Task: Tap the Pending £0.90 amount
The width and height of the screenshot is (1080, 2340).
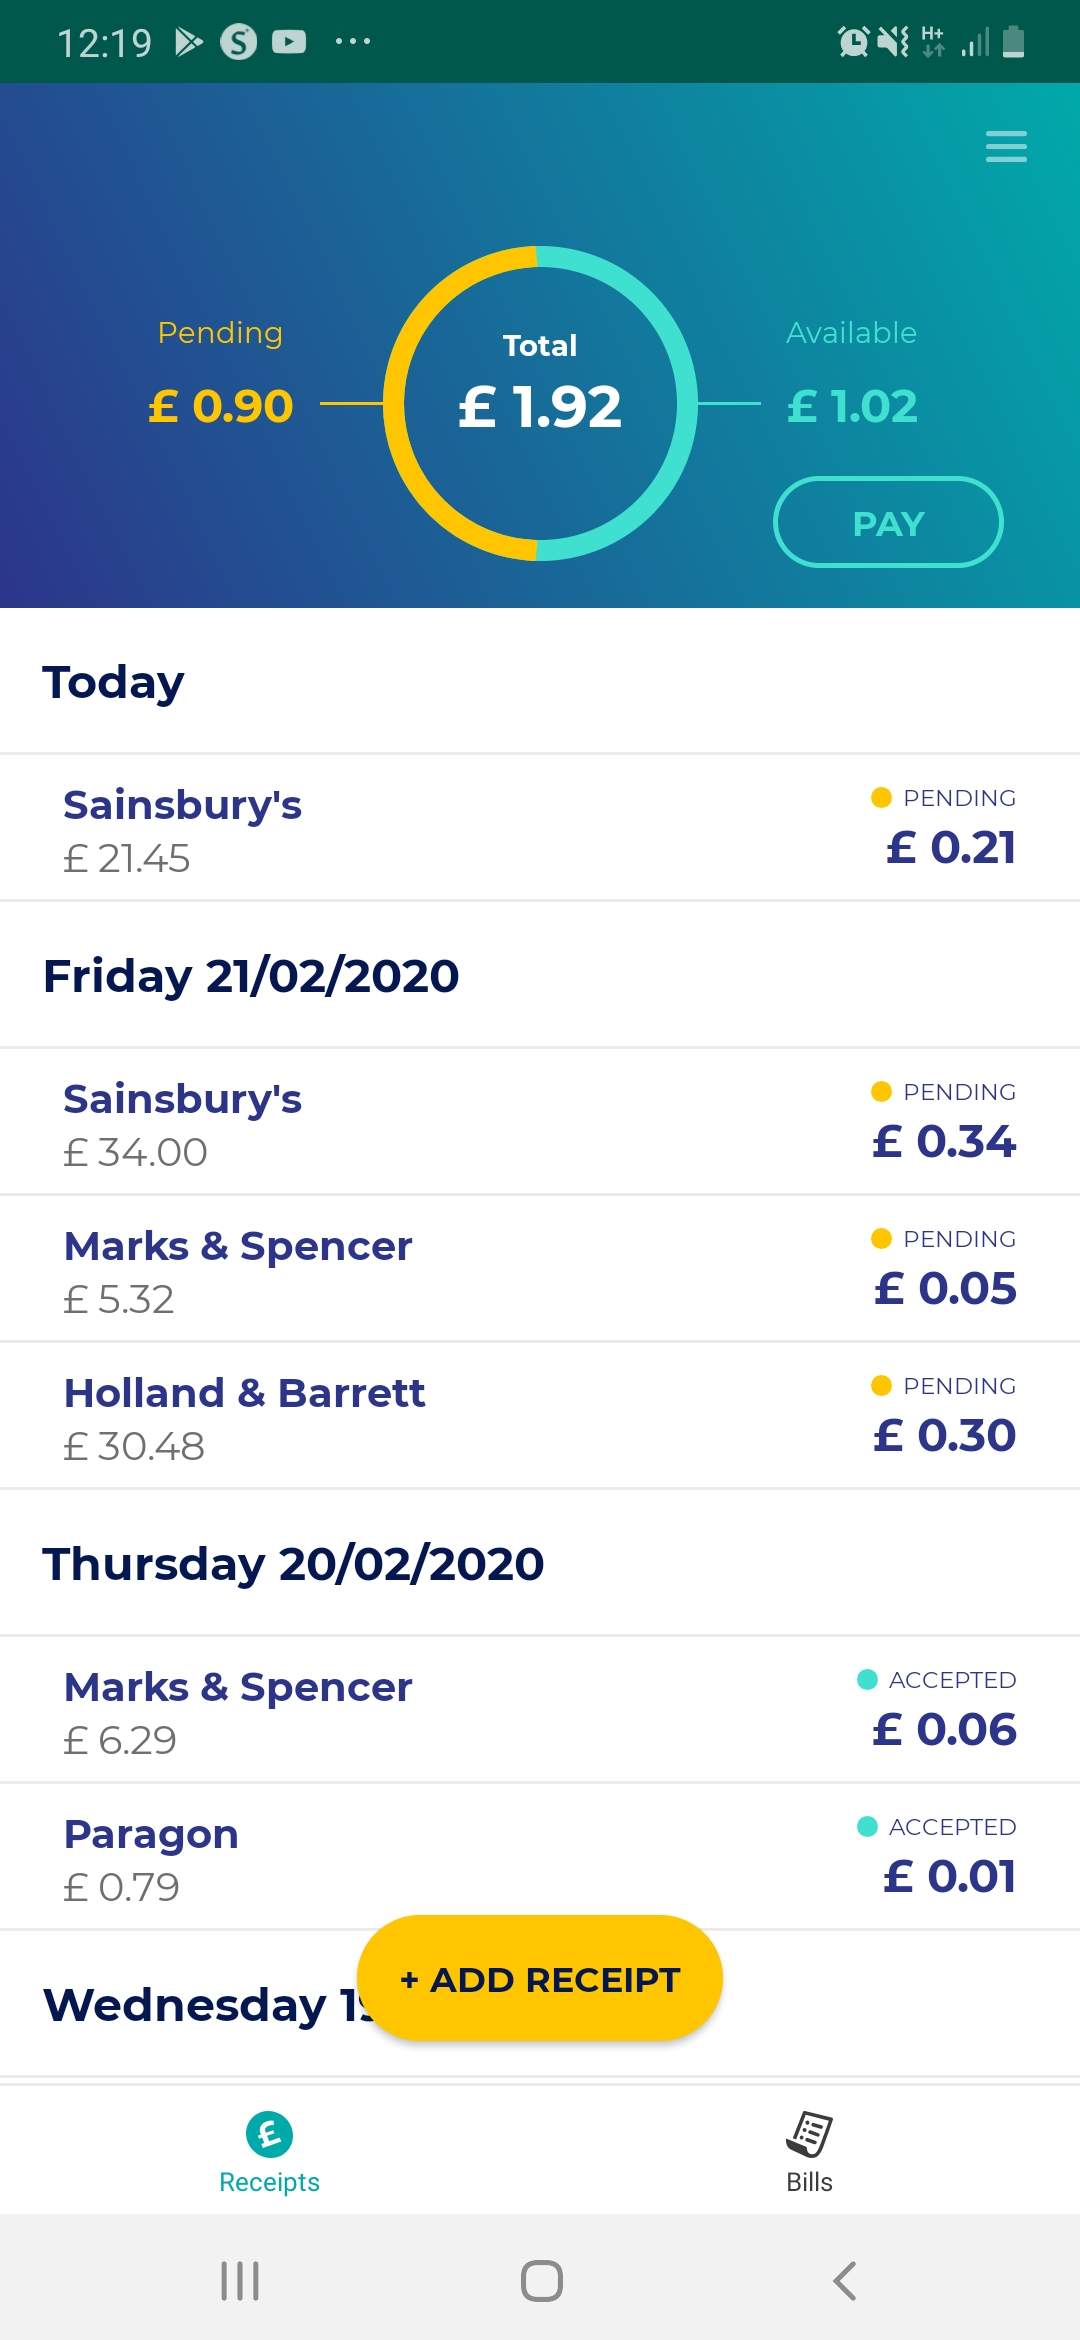Action: [x=221, y=406]
